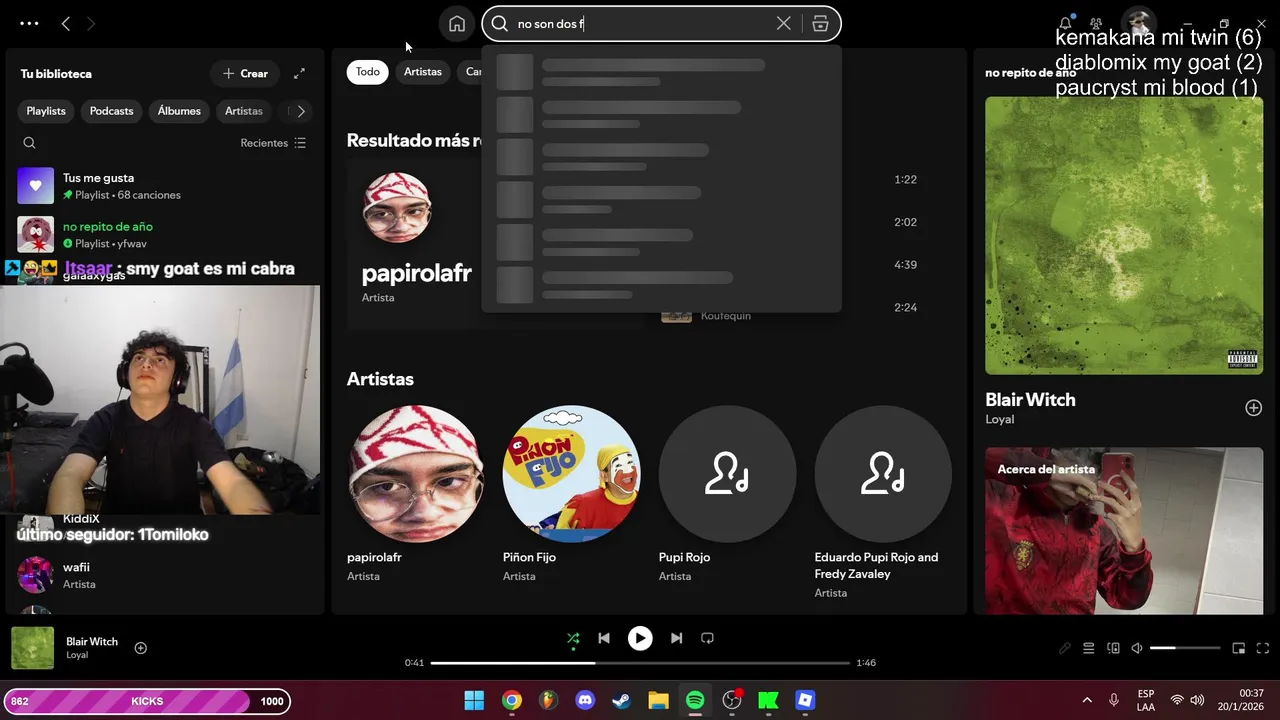Viewport: 1280px width, 720px height.
Task: Enter full screen mode
Action: click(1262, 648)
